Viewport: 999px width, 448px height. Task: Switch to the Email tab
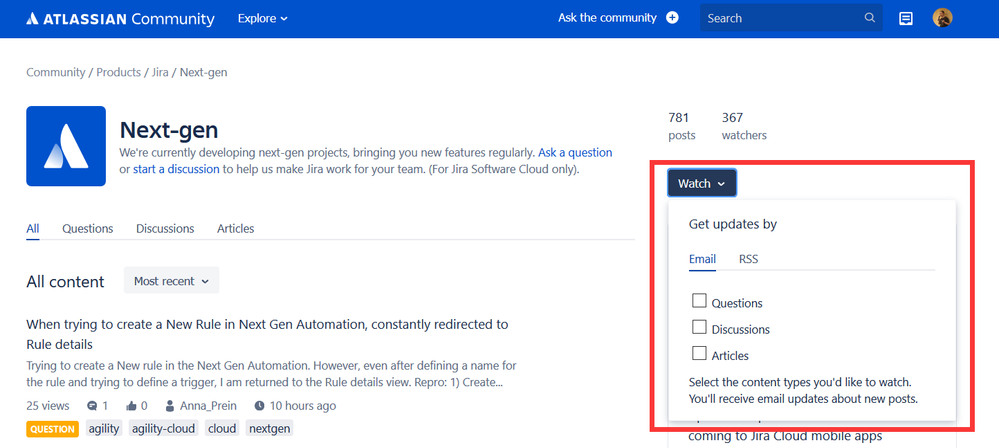coord(702,259)
